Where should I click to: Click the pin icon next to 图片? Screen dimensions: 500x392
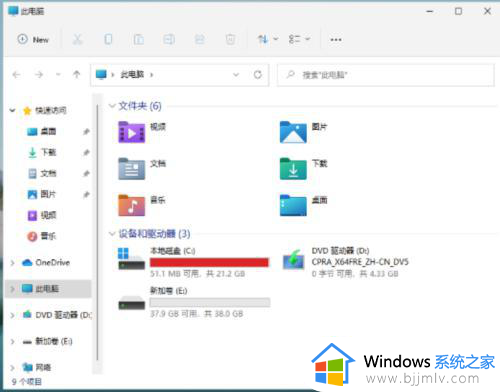pyautogui.click(x=86, y=194)
